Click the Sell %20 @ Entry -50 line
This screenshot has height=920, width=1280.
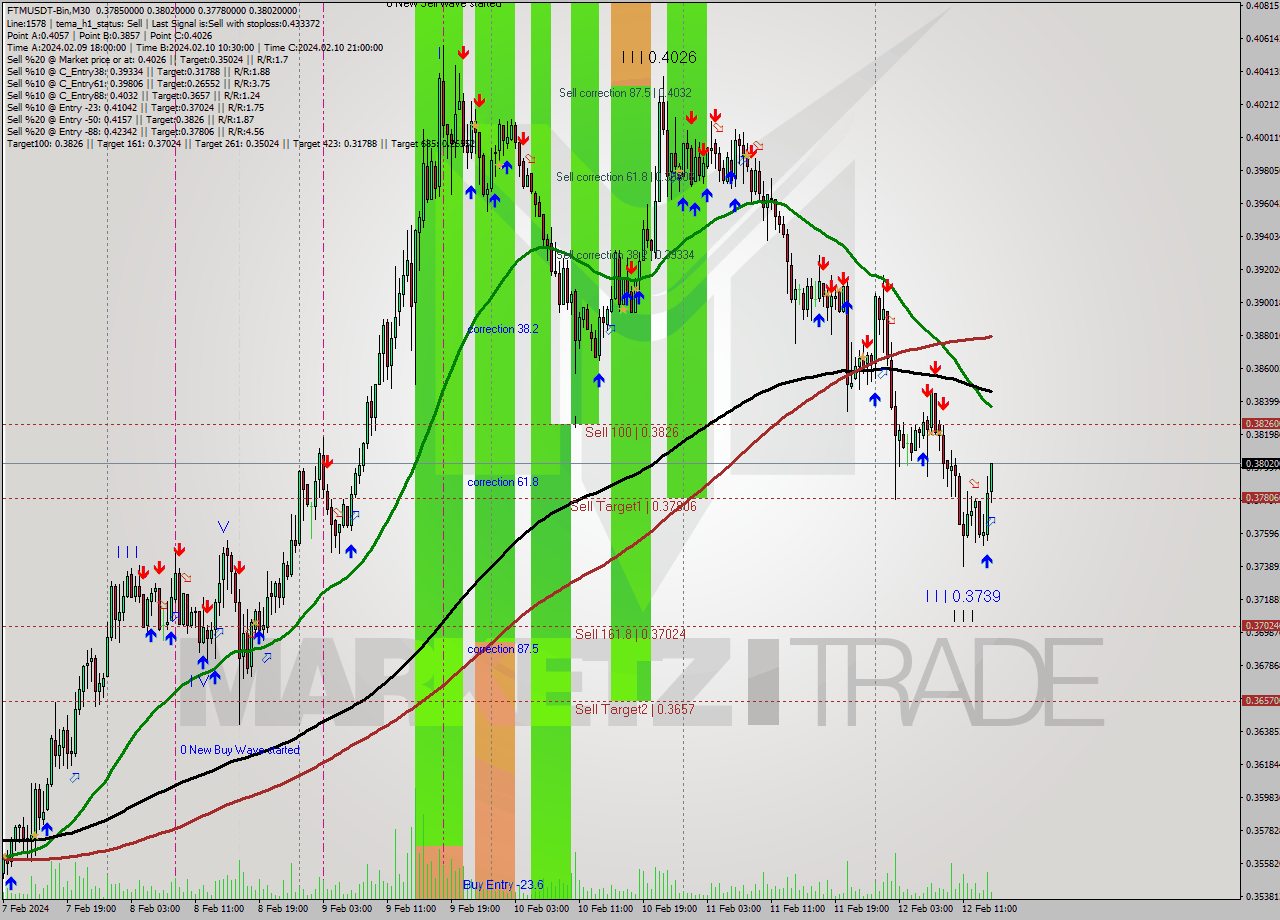(x=129, y=119)
